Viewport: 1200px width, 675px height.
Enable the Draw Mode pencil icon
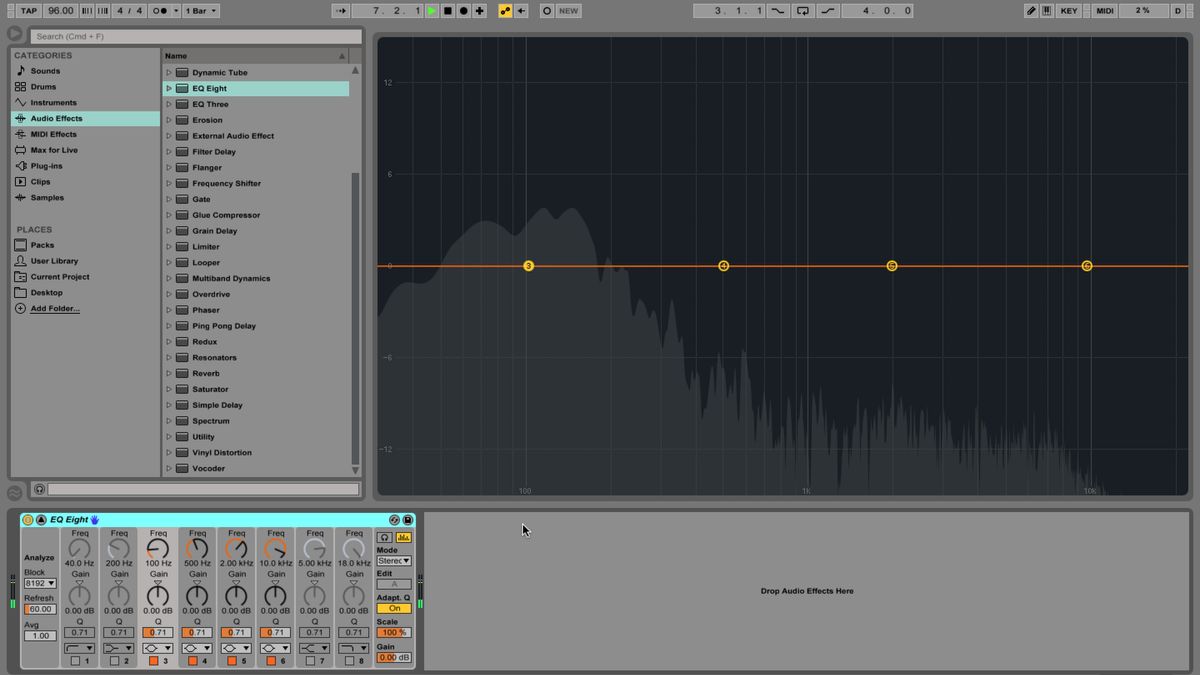point(1031,11)
